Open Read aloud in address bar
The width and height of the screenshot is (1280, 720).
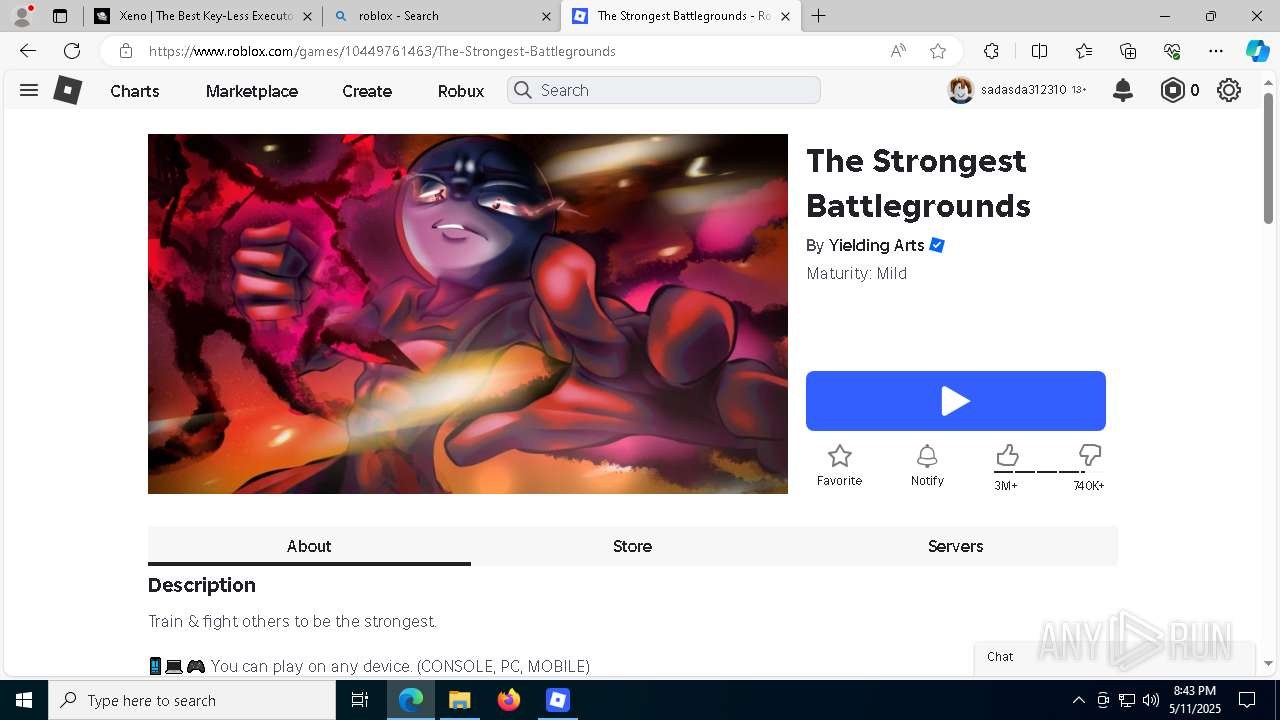(x=898, y=51)
